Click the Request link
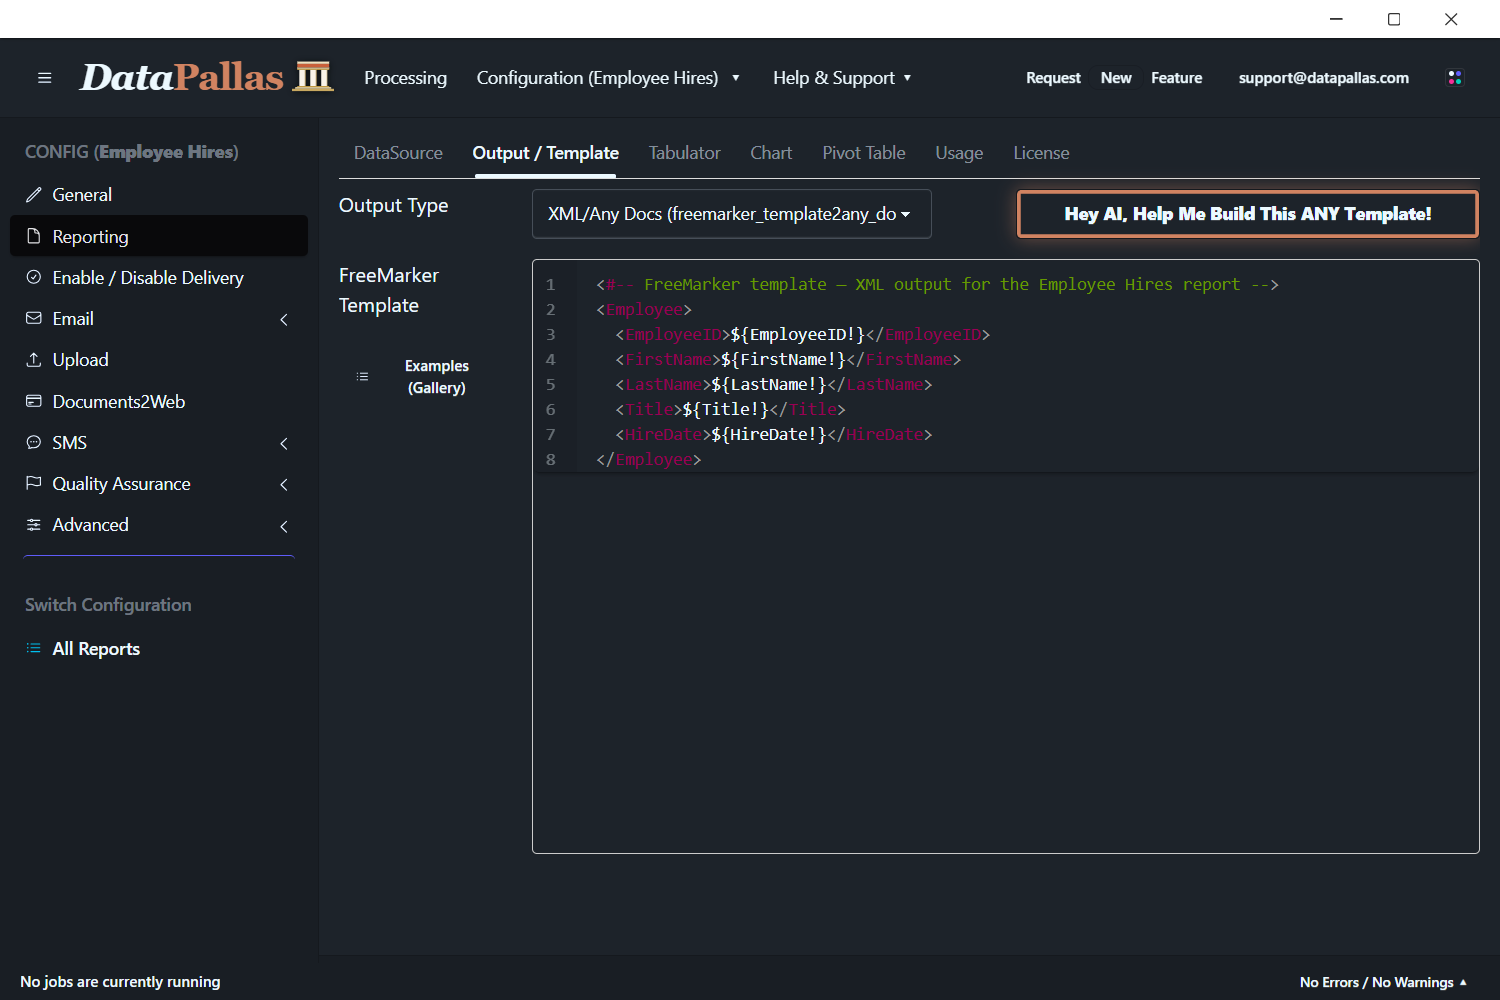Screen dimensions: 1500x1000 click(x=1053, y=78)
